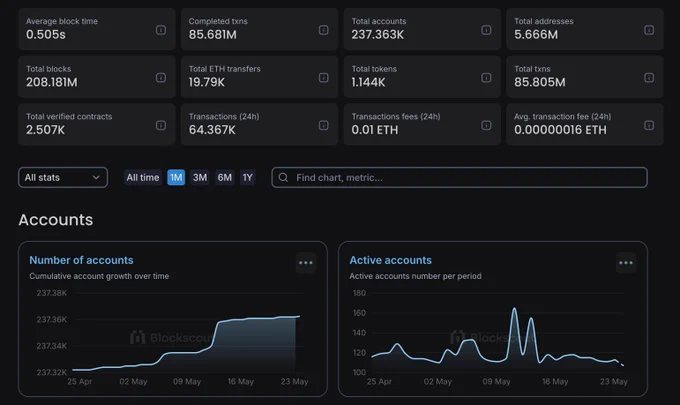Image resolution: width=680 pixels, height=405 pixels.
Task: Open the Active accounts chart title link
Action: pos(390,260)
